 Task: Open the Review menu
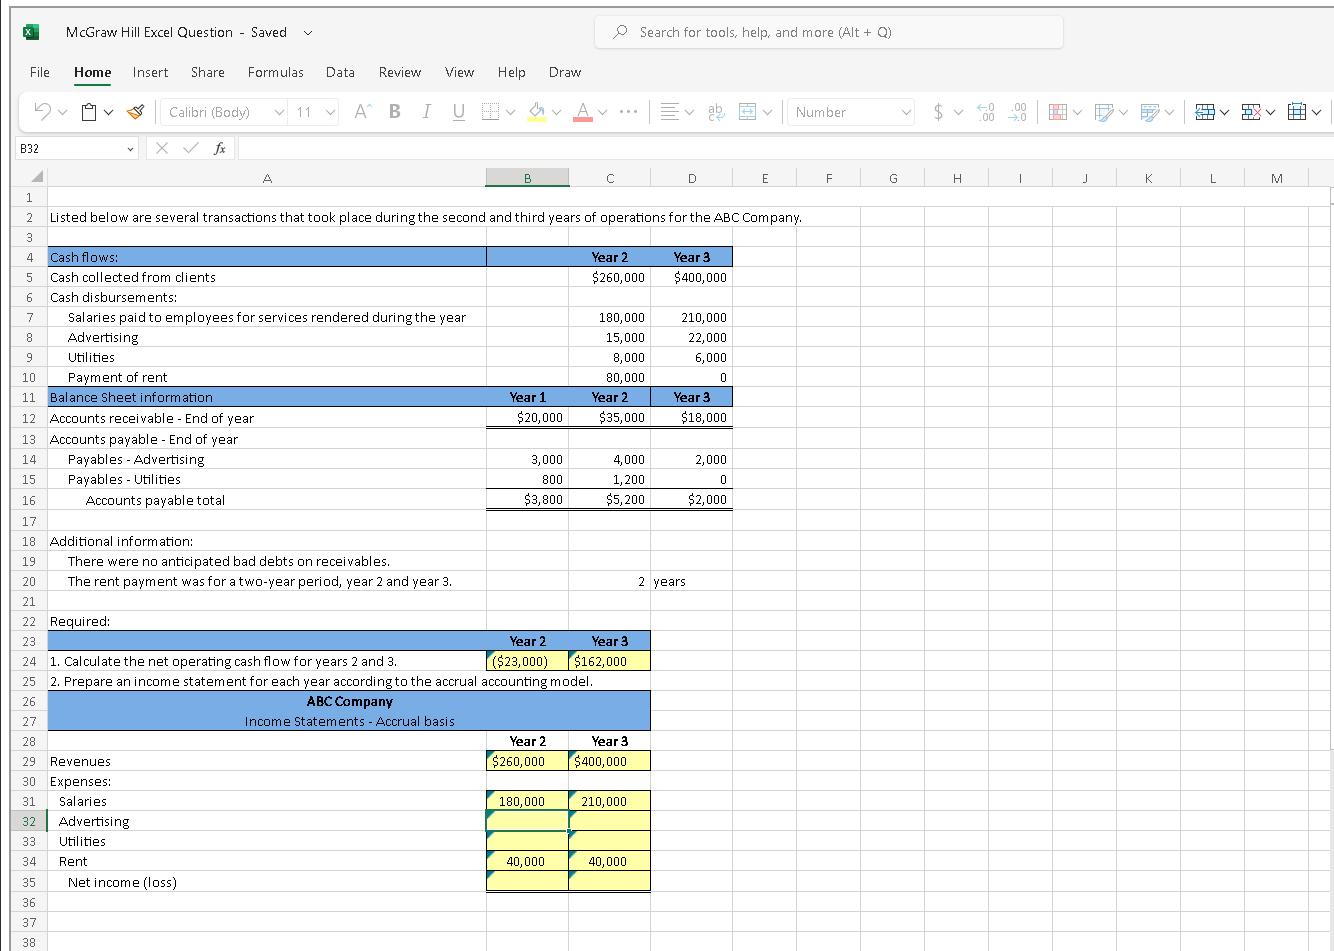pyautogui.click(x=399, y=72)
